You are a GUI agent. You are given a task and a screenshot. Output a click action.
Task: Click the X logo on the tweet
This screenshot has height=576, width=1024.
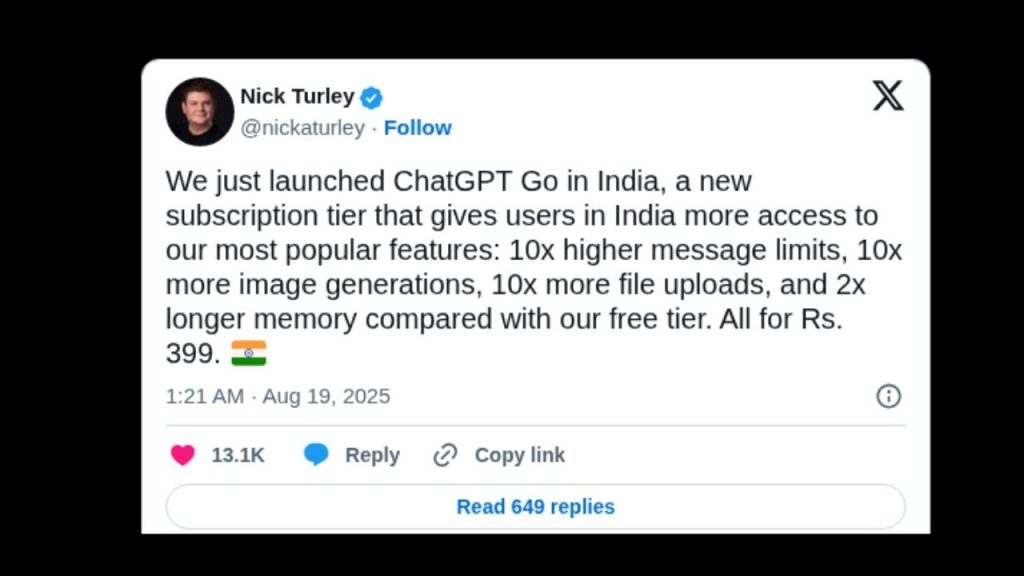tap(887, 96)
